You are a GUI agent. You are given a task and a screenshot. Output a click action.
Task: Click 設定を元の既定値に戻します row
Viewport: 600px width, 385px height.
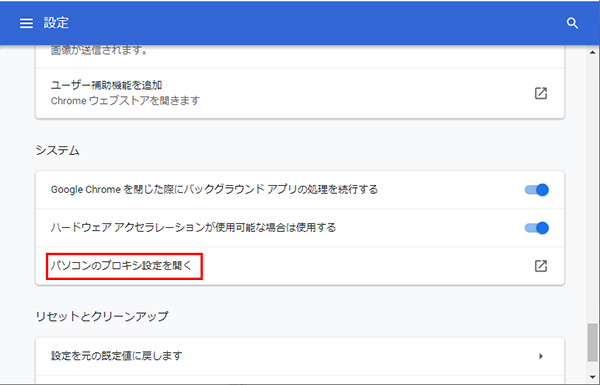coord(300,356)
